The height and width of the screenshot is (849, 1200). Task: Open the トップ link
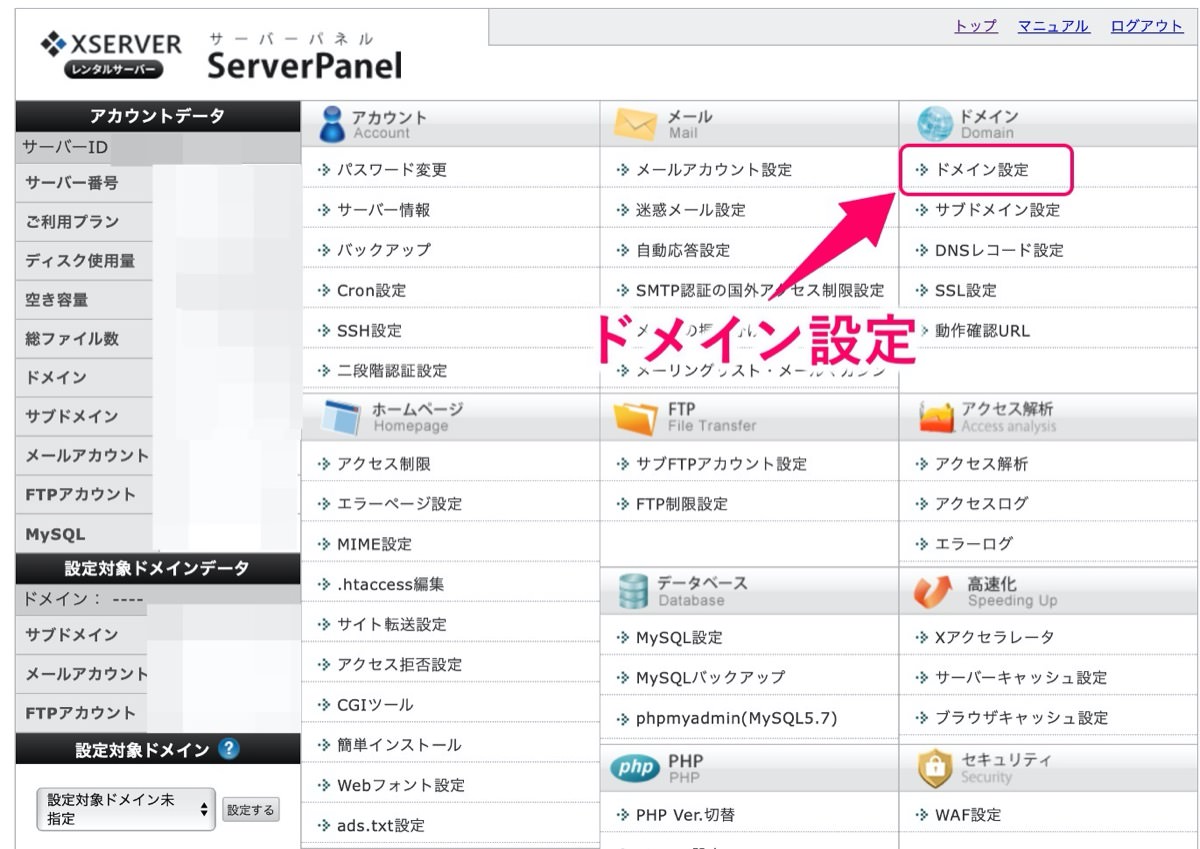pyautogui.click(x=976, y=26)
